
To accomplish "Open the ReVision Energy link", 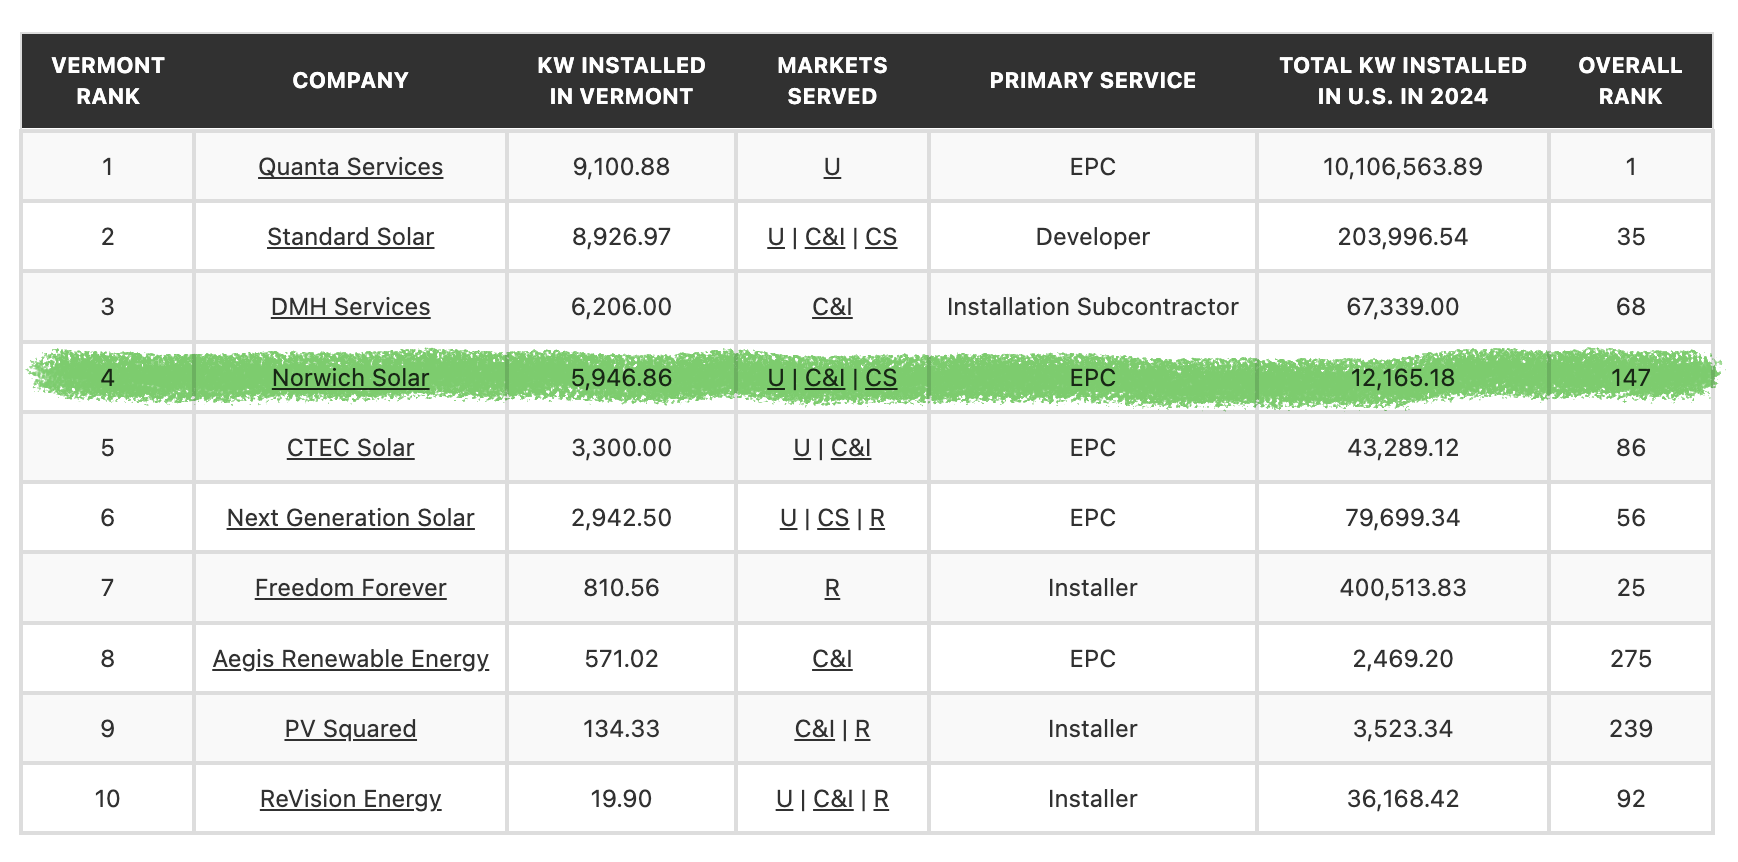I will click(x=350, y=799).
